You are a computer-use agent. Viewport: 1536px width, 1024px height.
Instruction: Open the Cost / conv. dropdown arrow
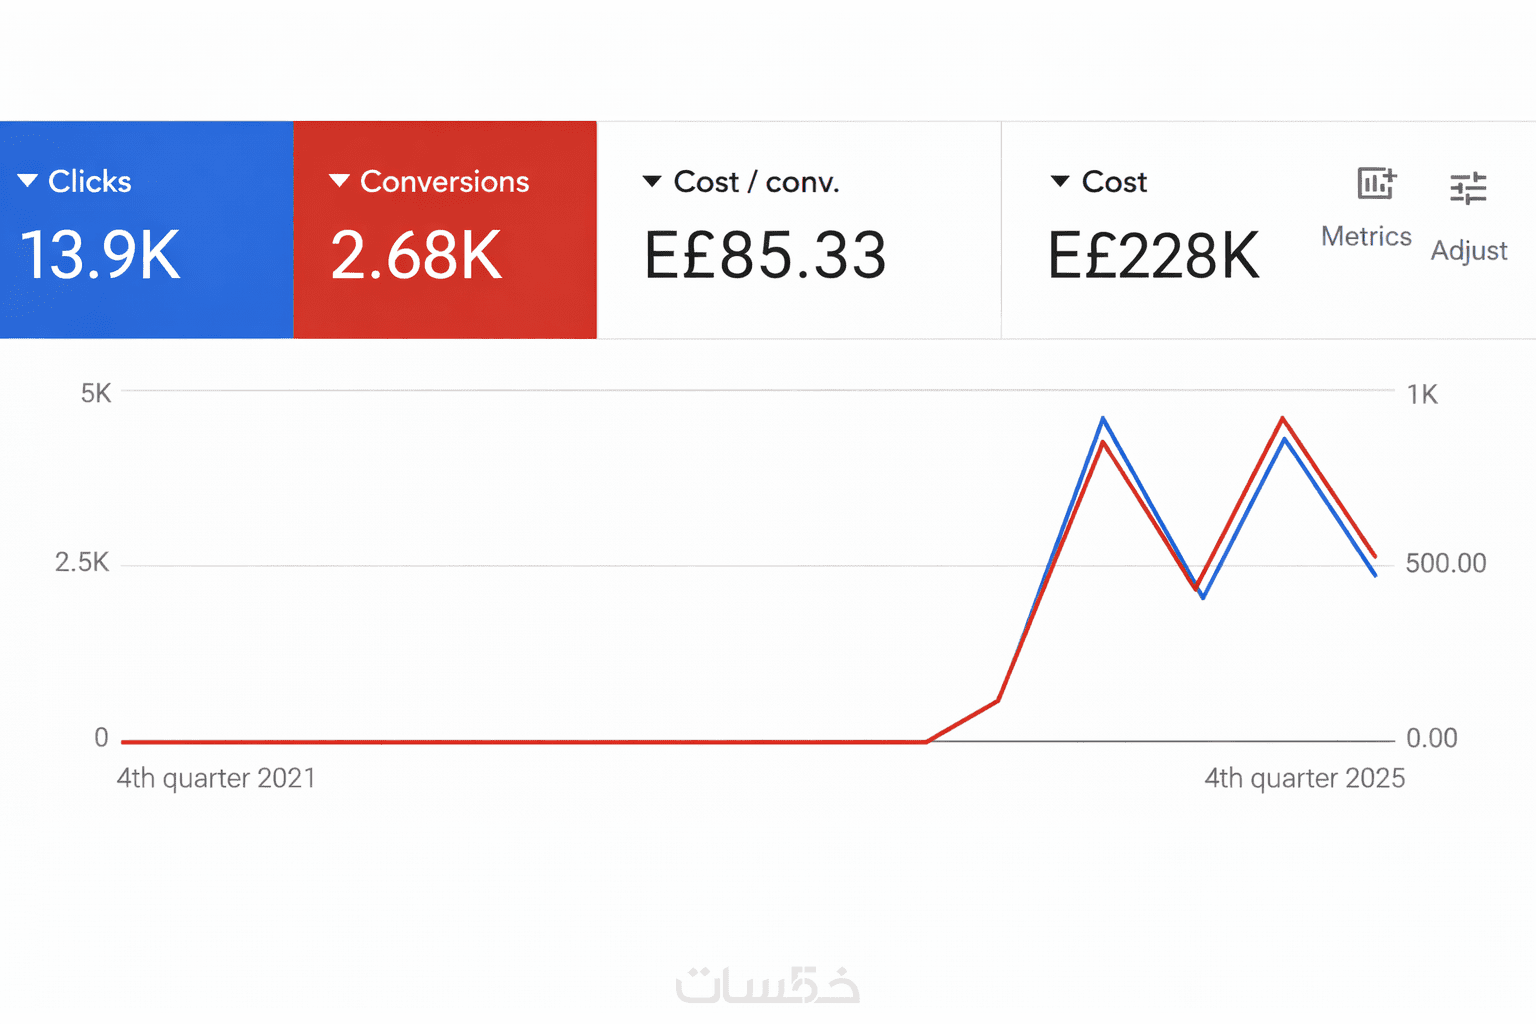pos(652,182)
